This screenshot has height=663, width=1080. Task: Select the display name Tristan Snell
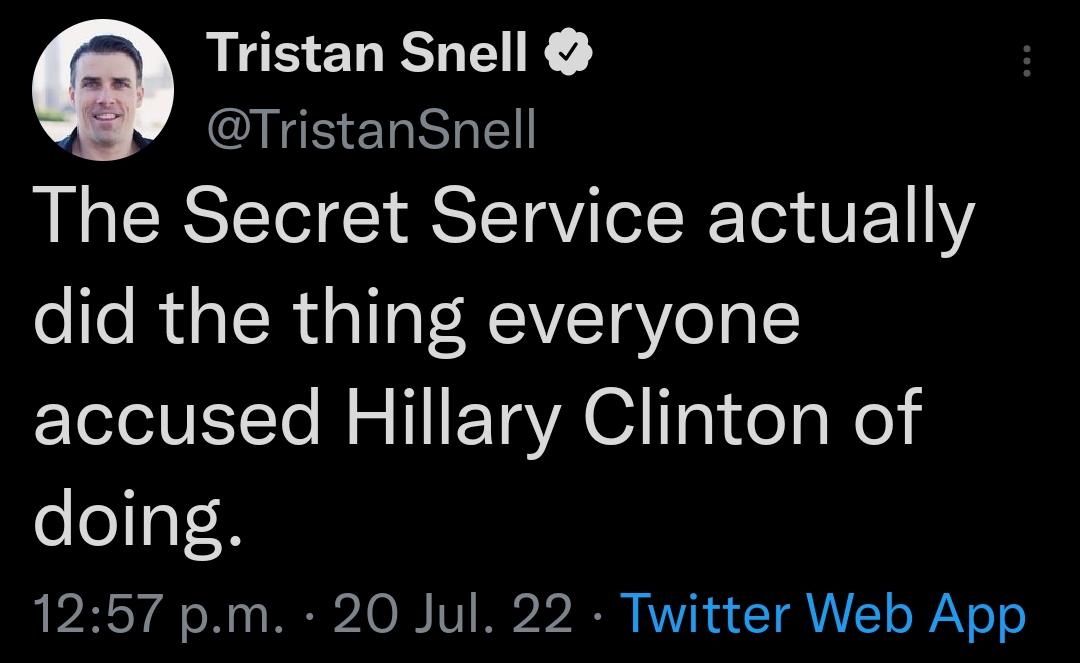coord(370,54)
